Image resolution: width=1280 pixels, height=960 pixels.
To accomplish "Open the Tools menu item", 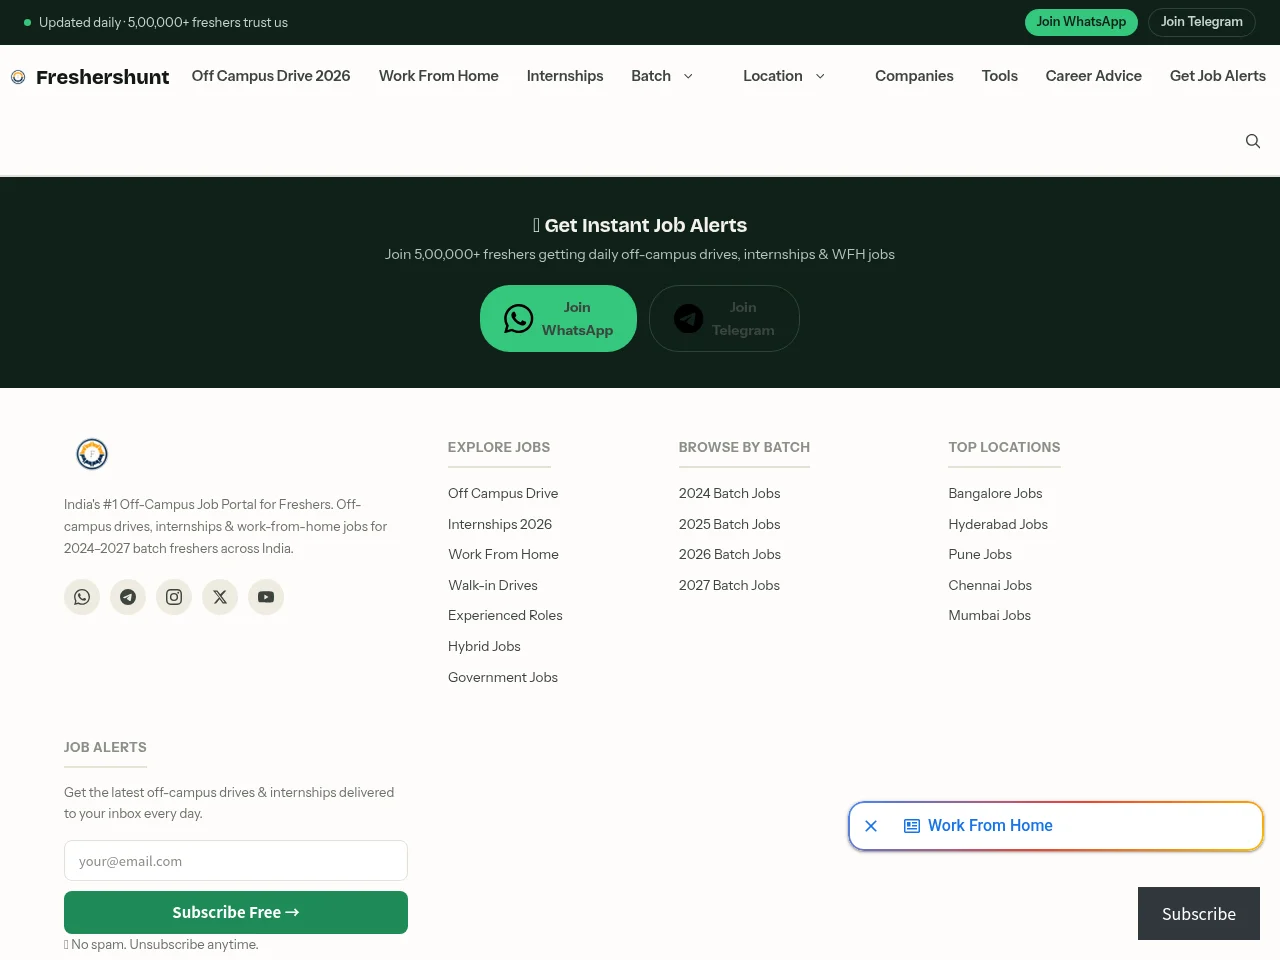I will click(1000, 76).
